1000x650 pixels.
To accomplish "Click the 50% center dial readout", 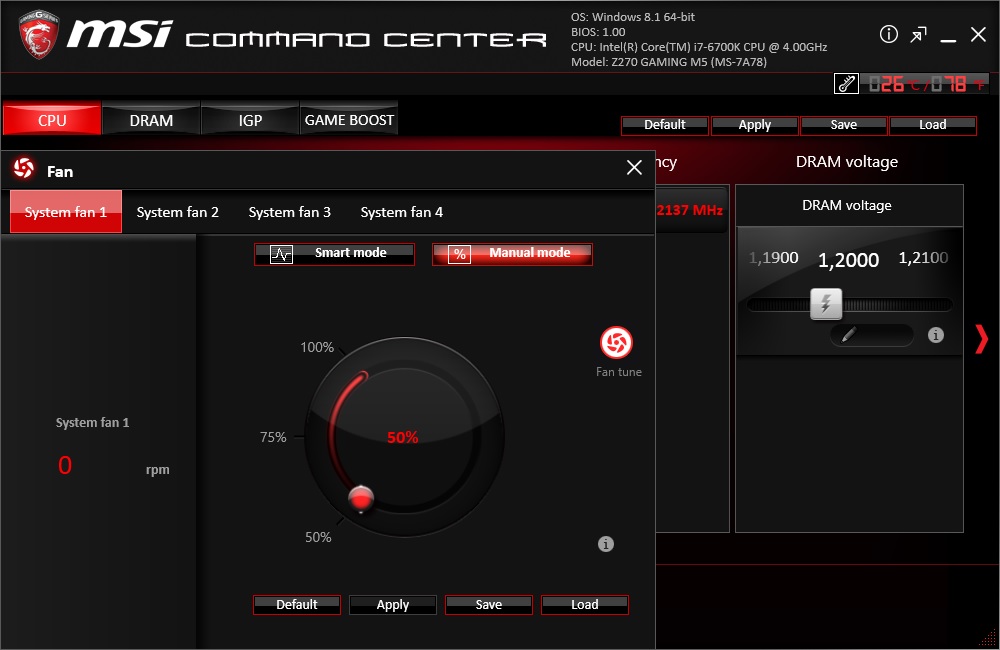I will (402, 438).
